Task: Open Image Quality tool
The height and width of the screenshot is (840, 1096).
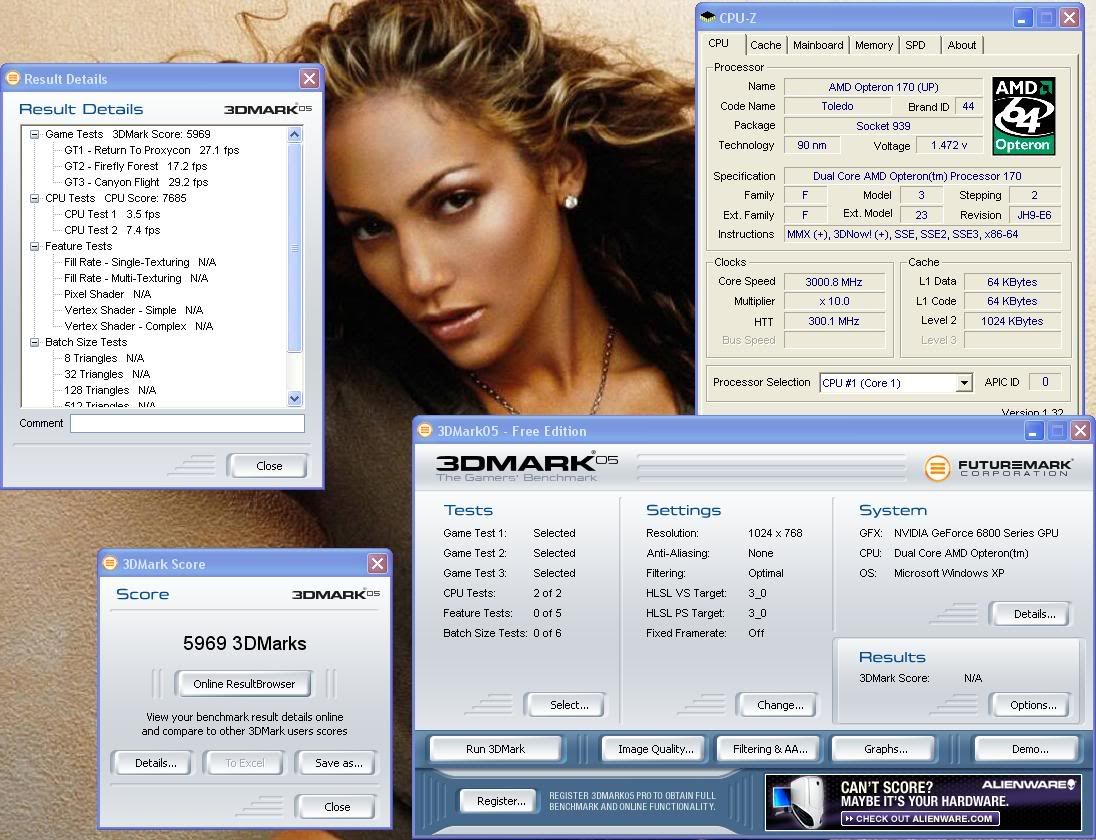Action: pos(656,749)
